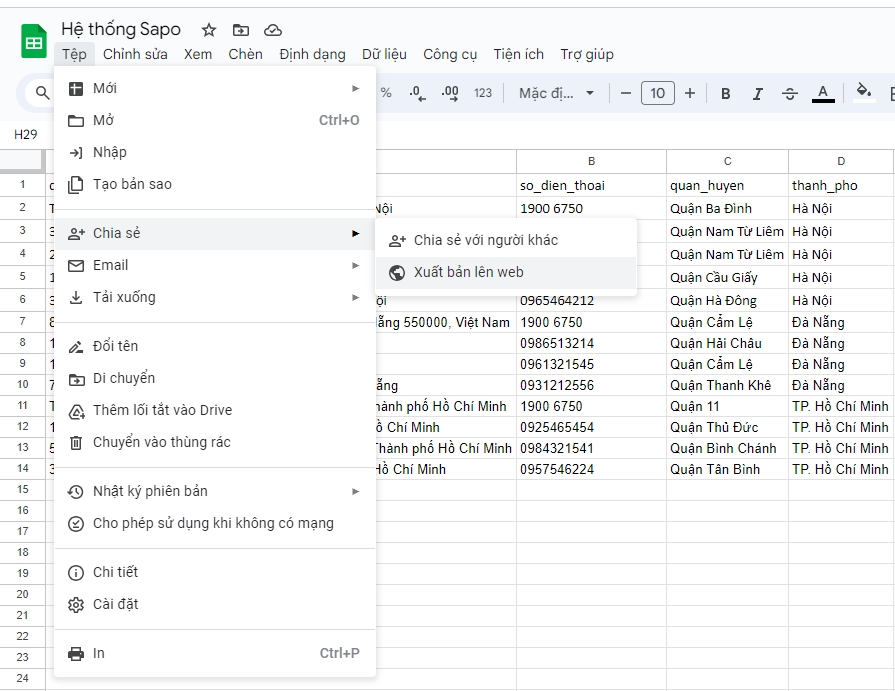Click the font size field showing 10
This screenshot has width=895, height=691.
click(x=658, y=93)
